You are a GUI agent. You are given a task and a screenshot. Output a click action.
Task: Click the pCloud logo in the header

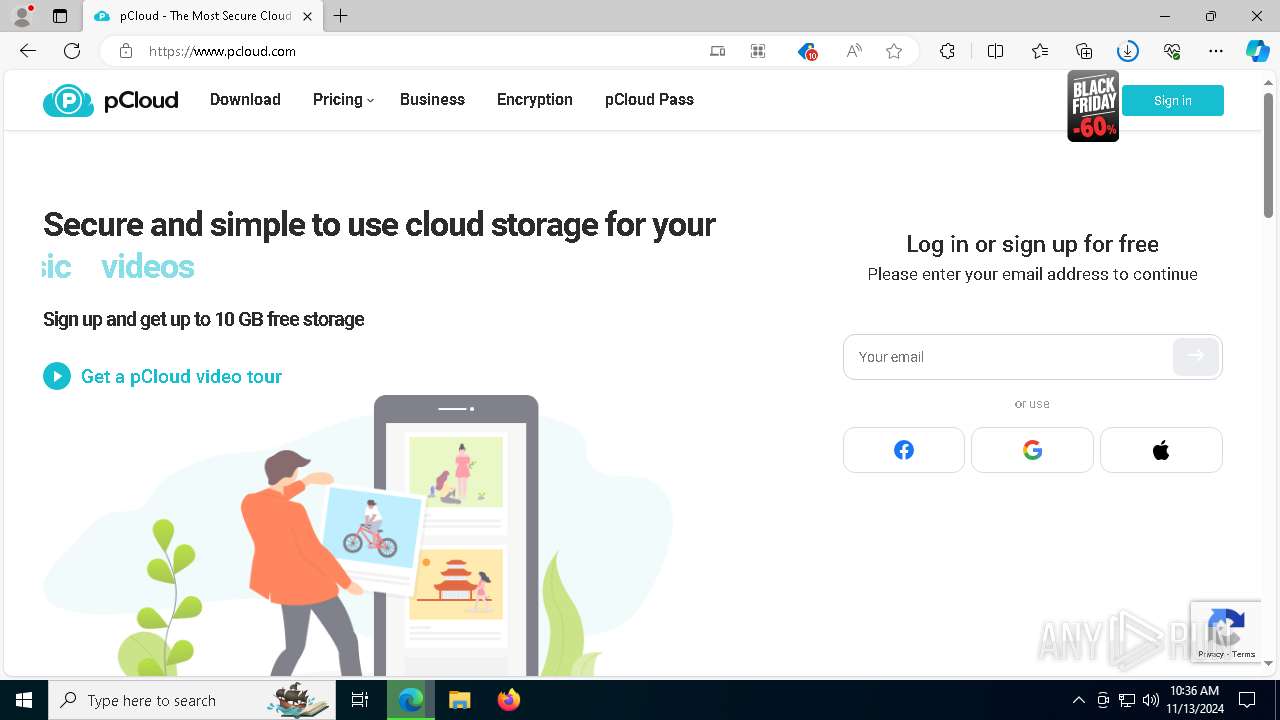tap(110, 100)
